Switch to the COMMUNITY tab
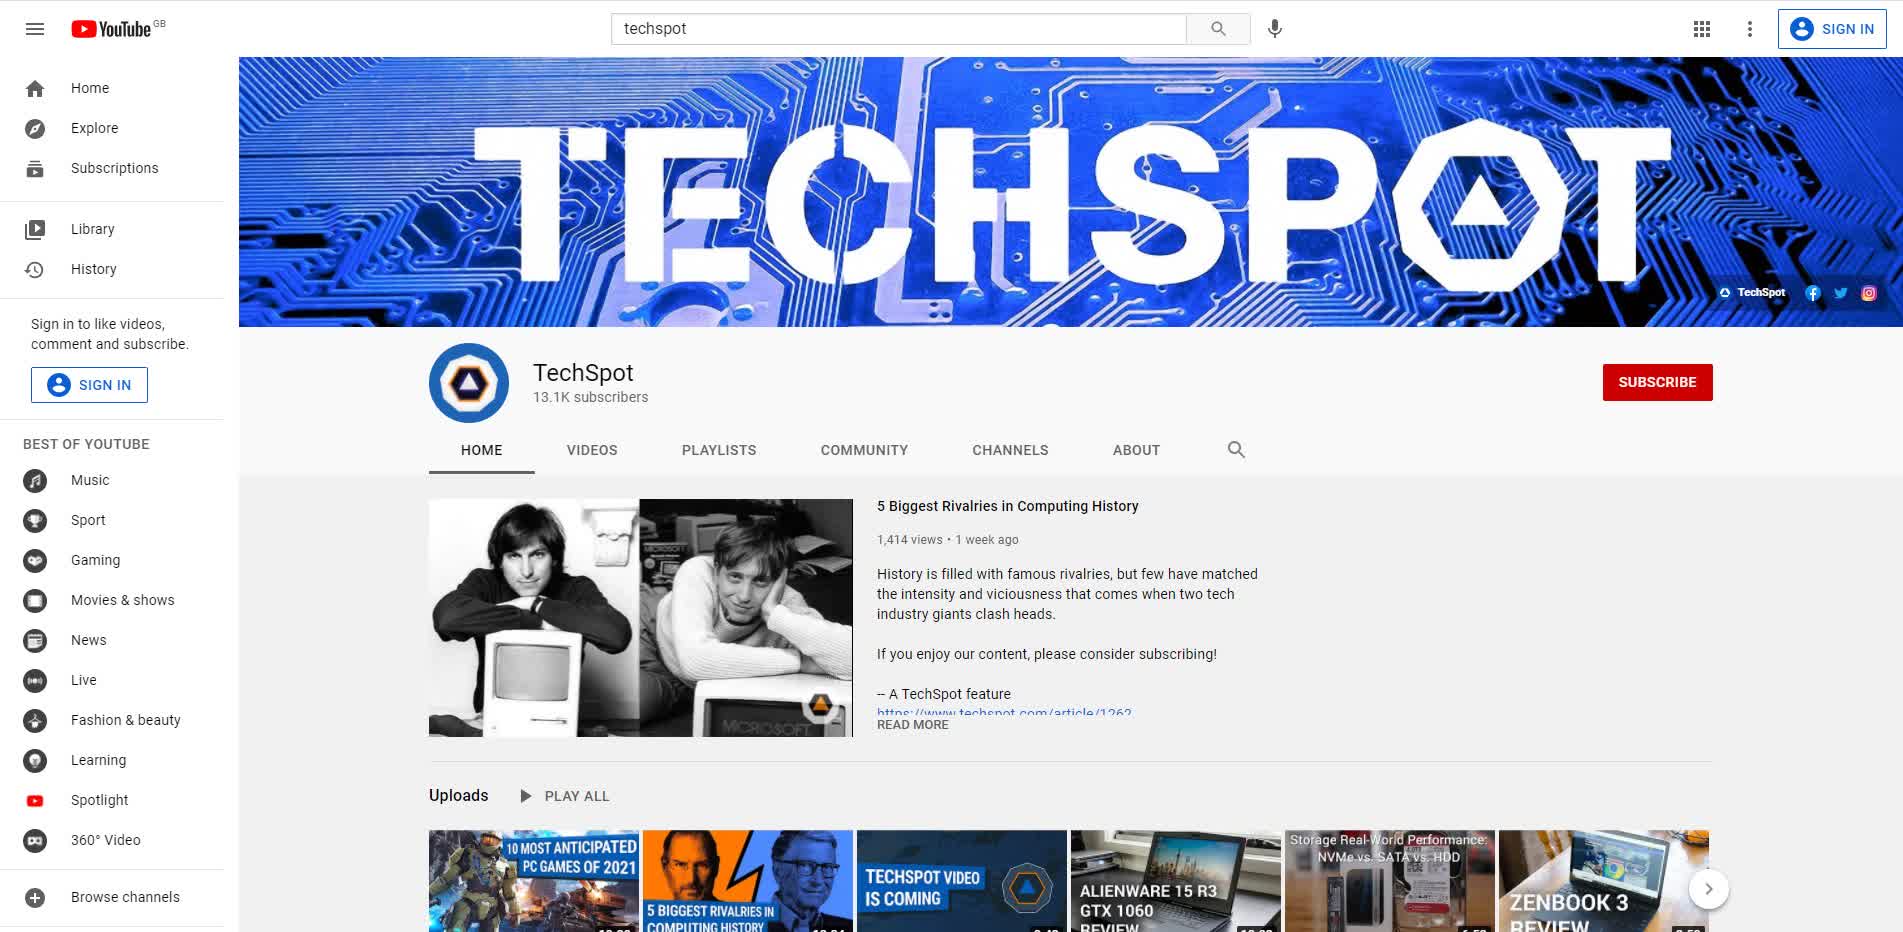Viewport: 1903px width, 932px height. [865, 450]
